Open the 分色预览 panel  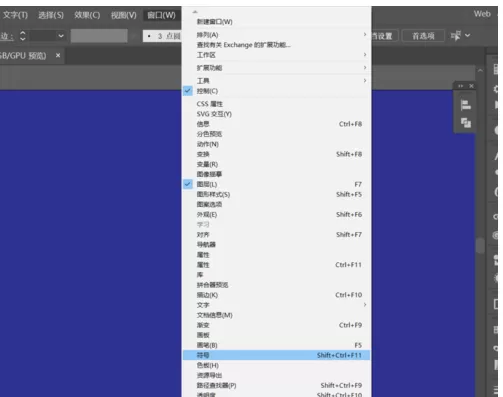click(x=277, y=134)
